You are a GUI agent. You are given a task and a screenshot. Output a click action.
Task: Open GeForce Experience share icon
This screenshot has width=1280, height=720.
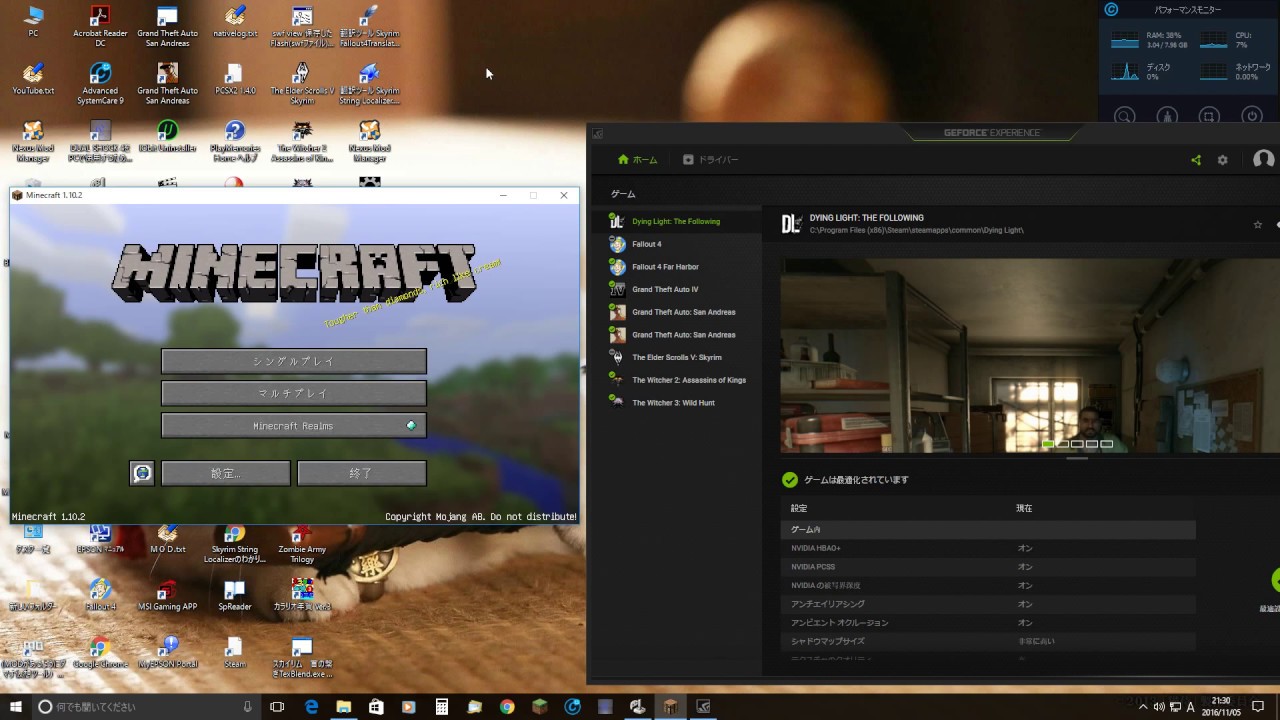1196,160
